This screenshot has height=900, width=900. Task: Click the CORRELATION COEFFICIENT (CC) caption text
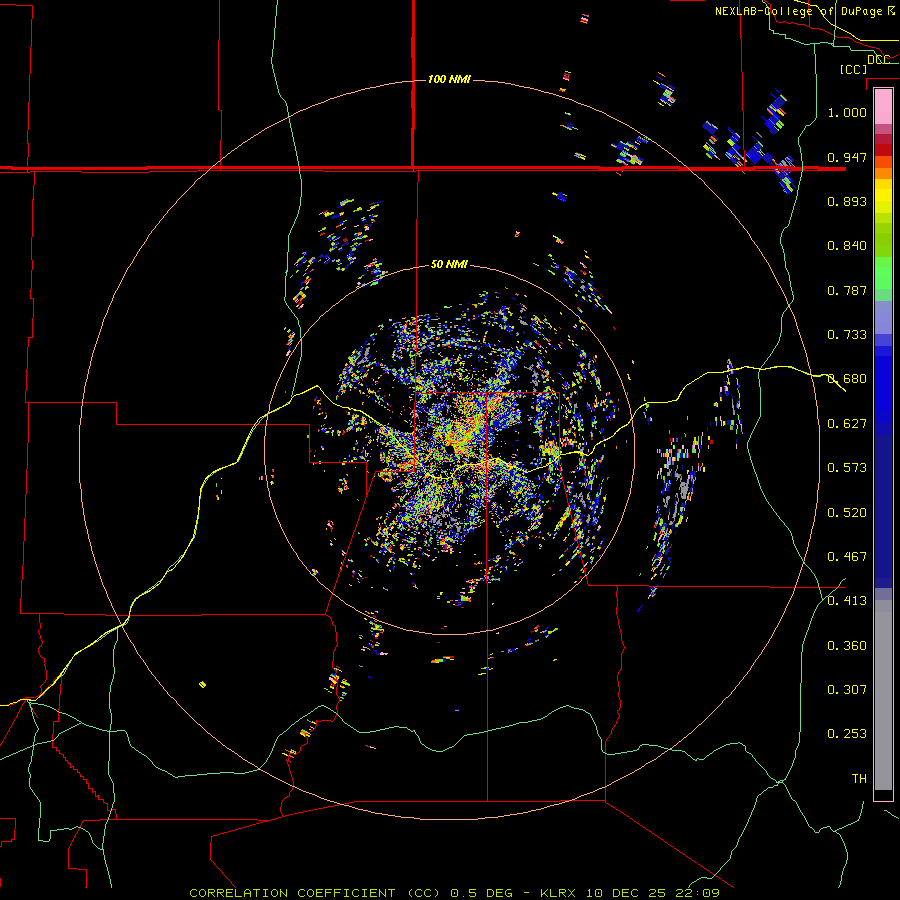click(316, 893)
